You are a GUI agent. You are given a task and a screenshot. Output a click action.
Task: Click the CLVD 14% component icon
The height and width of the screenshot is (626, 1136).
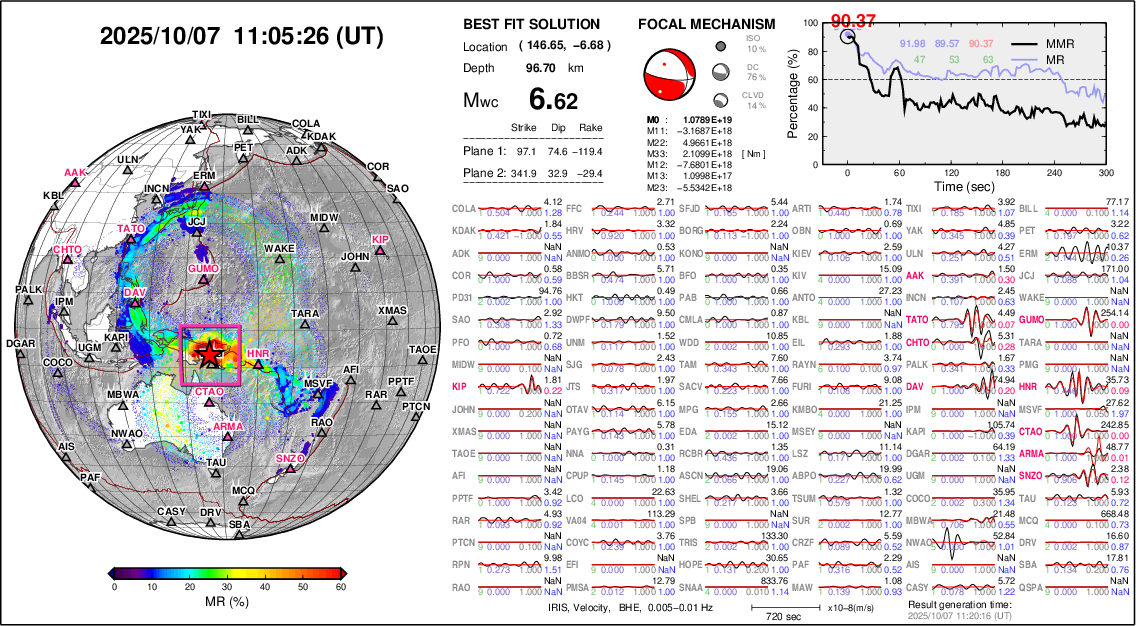720,100
